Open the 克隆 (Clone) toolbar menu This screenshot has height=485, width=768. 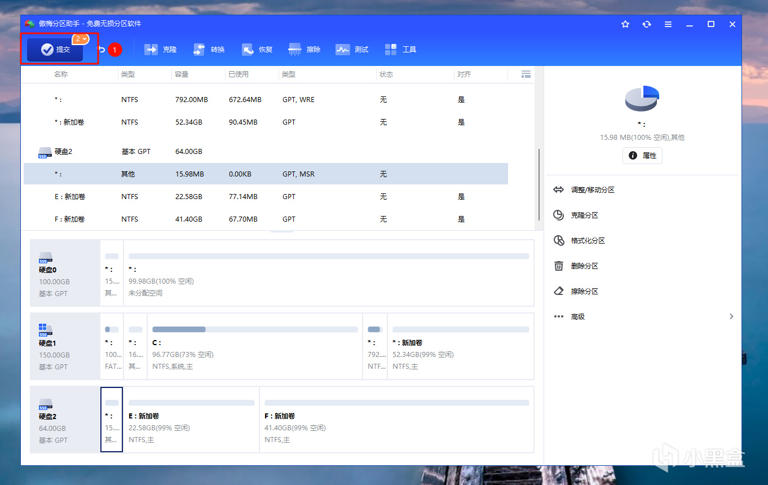tap(160, 49)
